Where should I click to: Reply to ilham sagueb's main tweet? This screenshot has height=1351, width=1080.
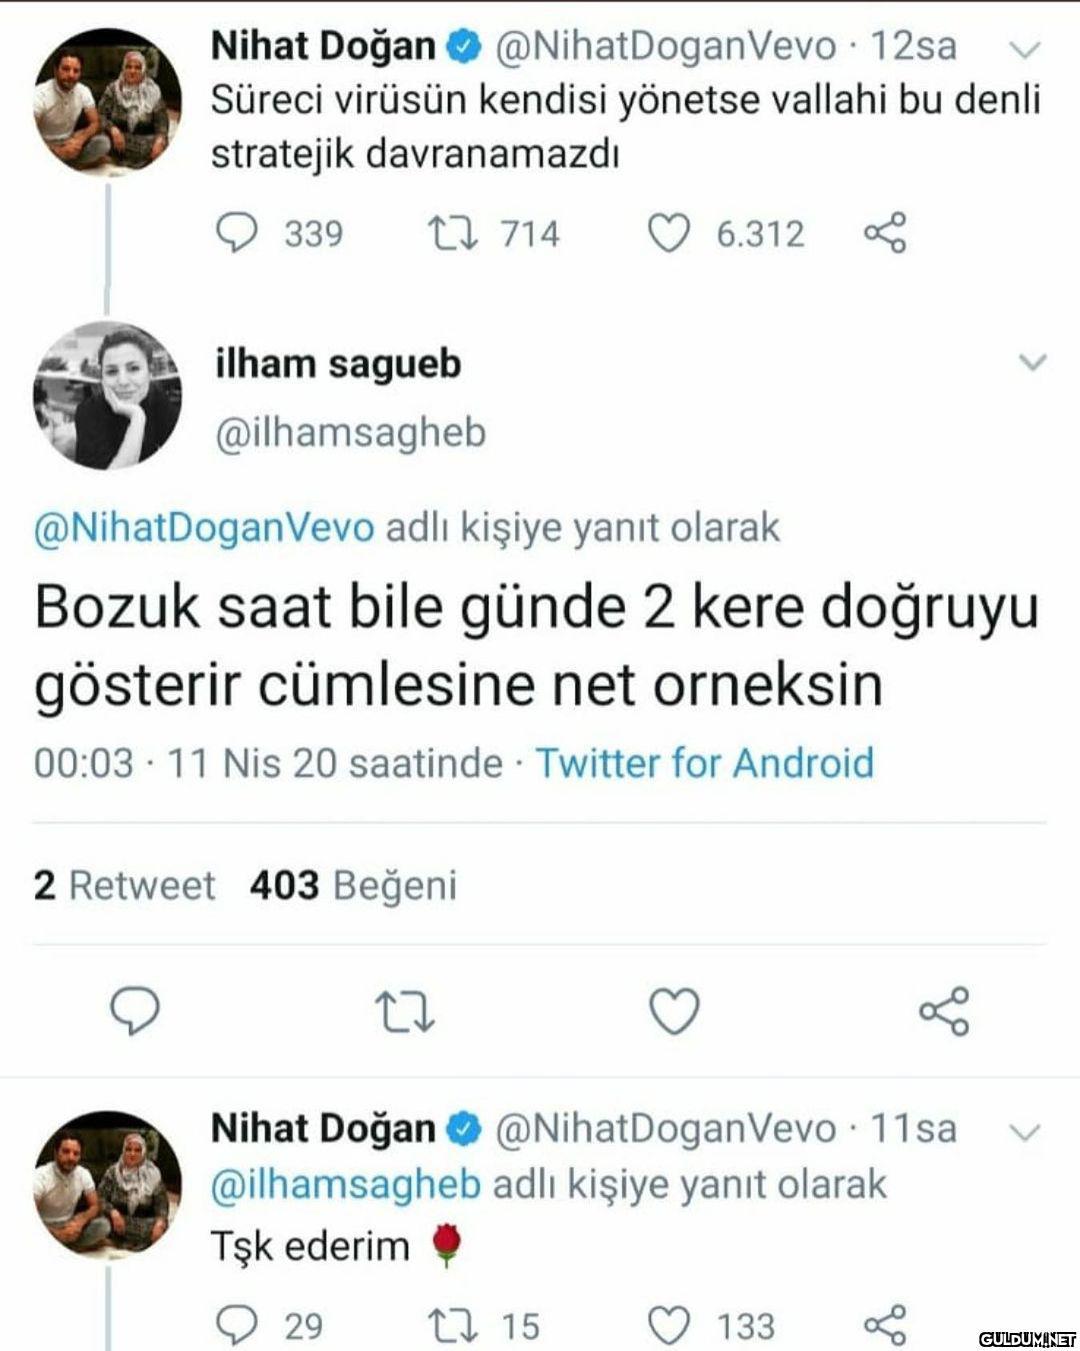[x=134, y=1011]
